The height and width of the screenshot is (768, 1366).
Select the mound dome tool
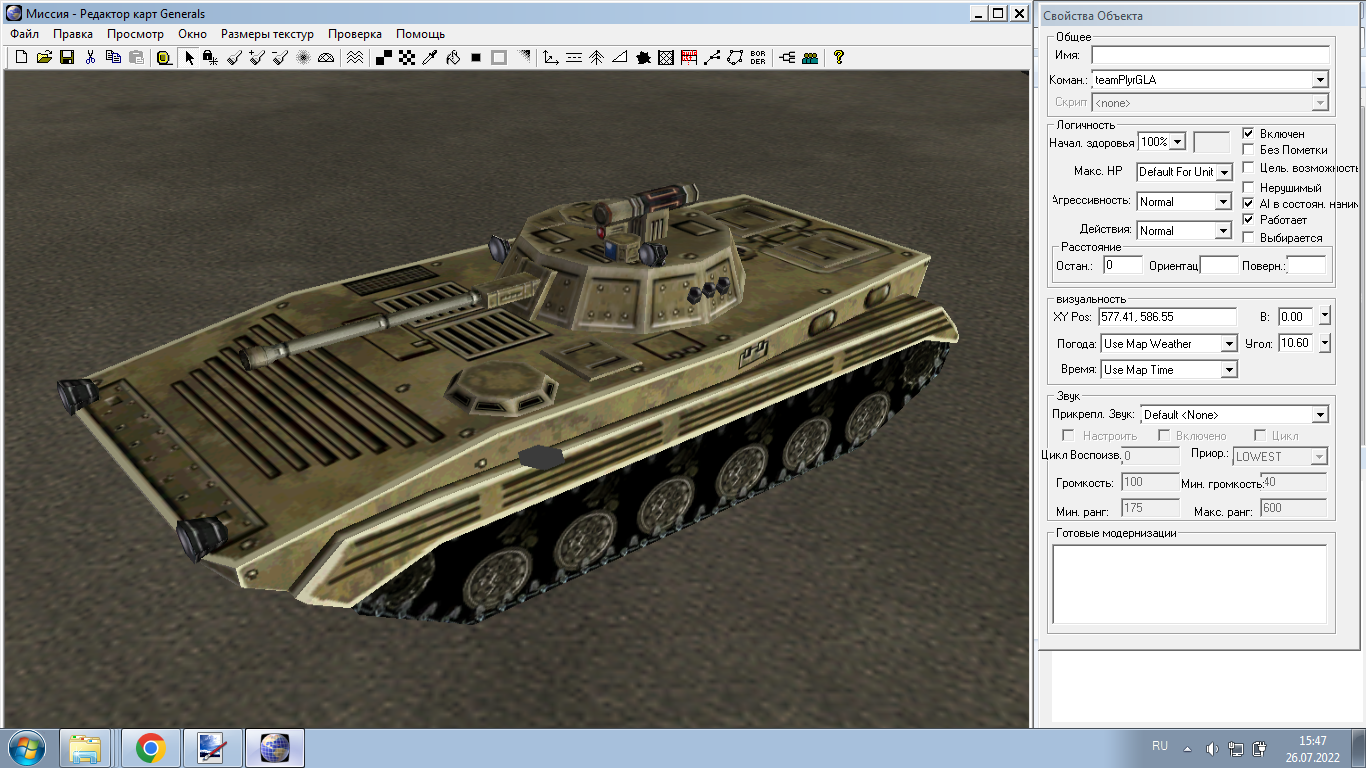(x=326, y=57)
